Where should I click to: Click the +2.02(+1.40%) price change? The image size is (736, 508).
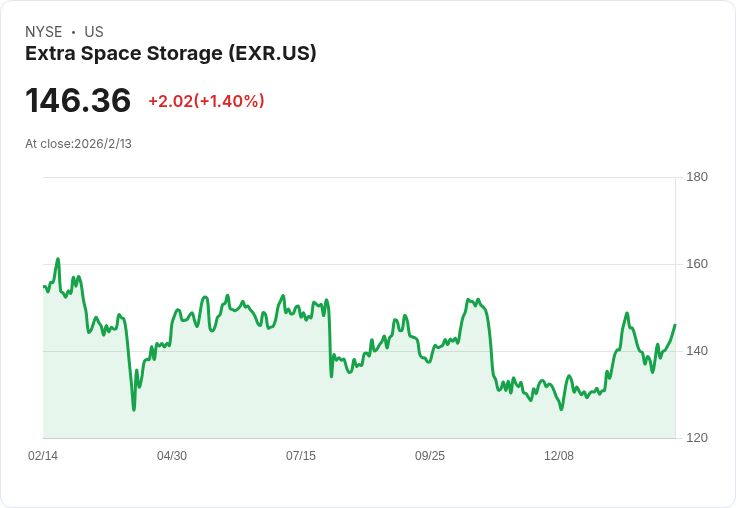[206, 101]
